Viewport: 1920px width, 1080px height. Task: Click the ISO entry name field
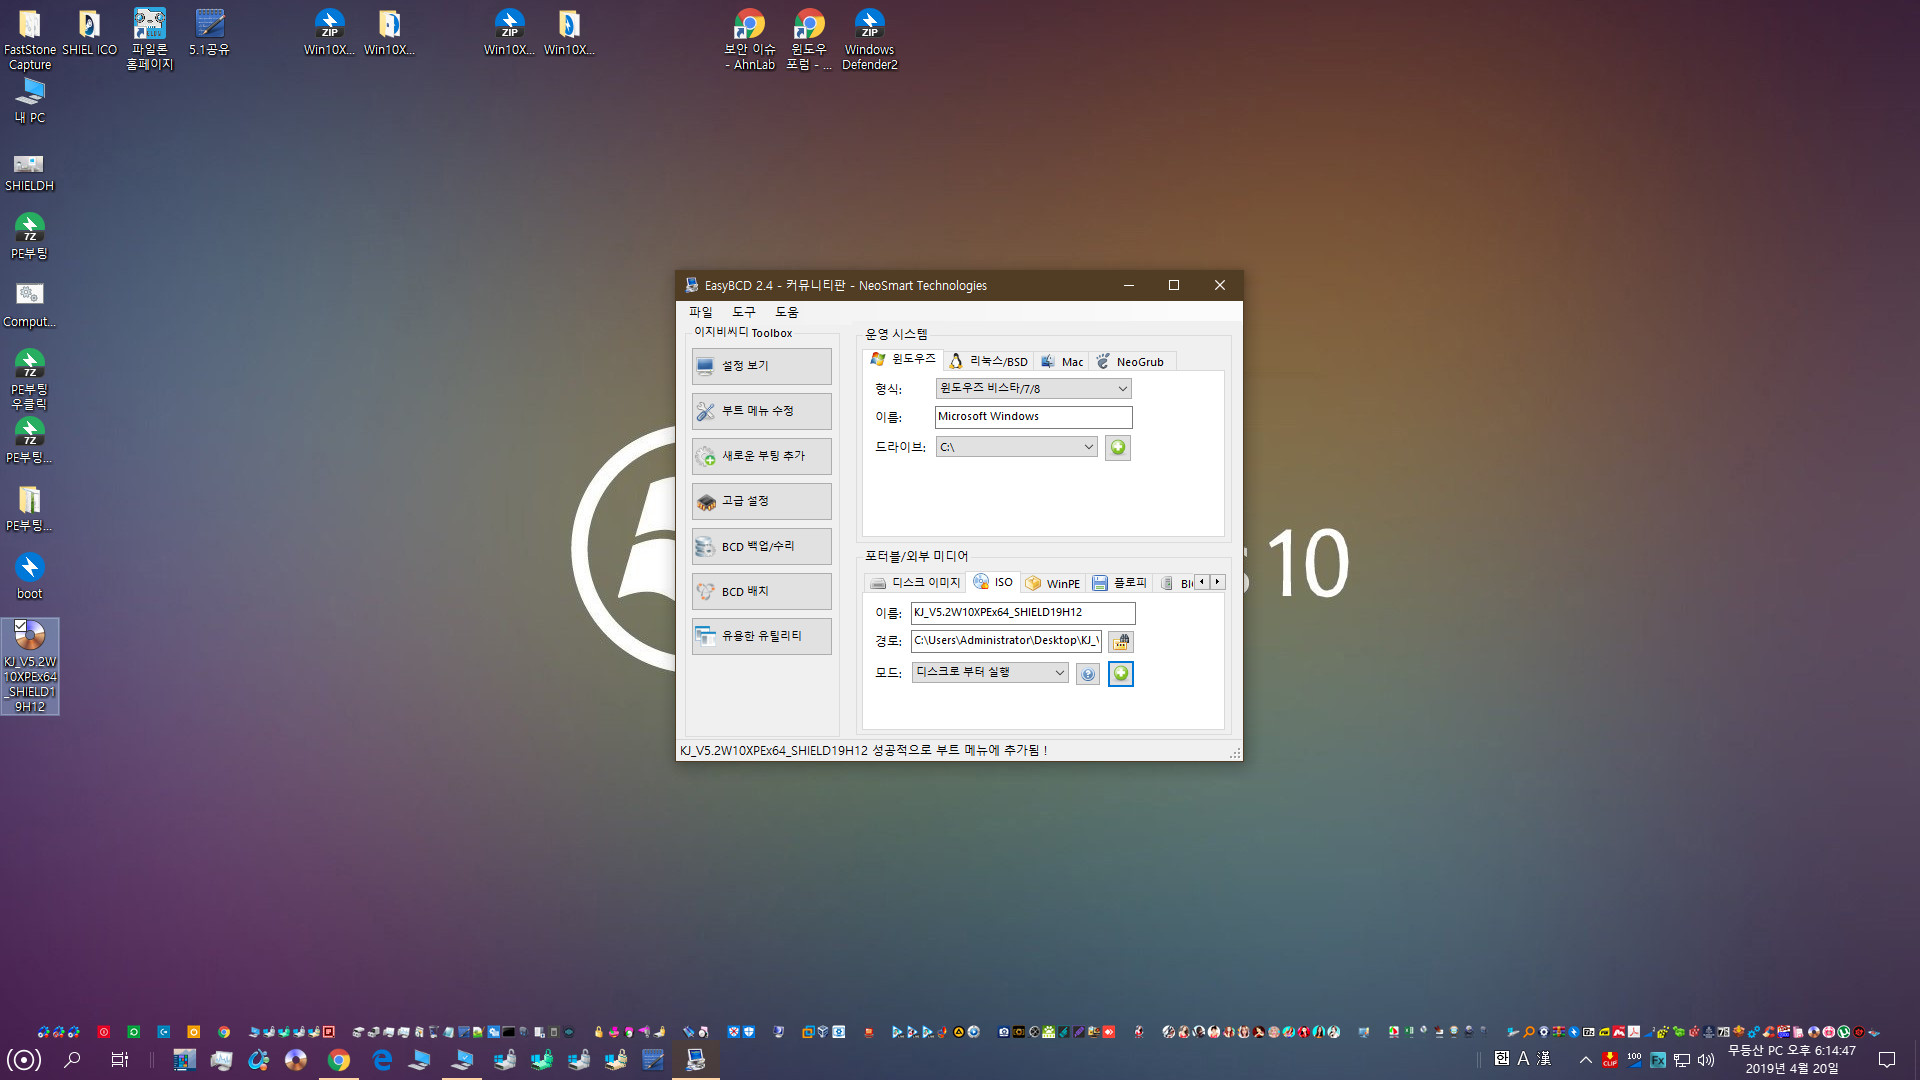1023,612
